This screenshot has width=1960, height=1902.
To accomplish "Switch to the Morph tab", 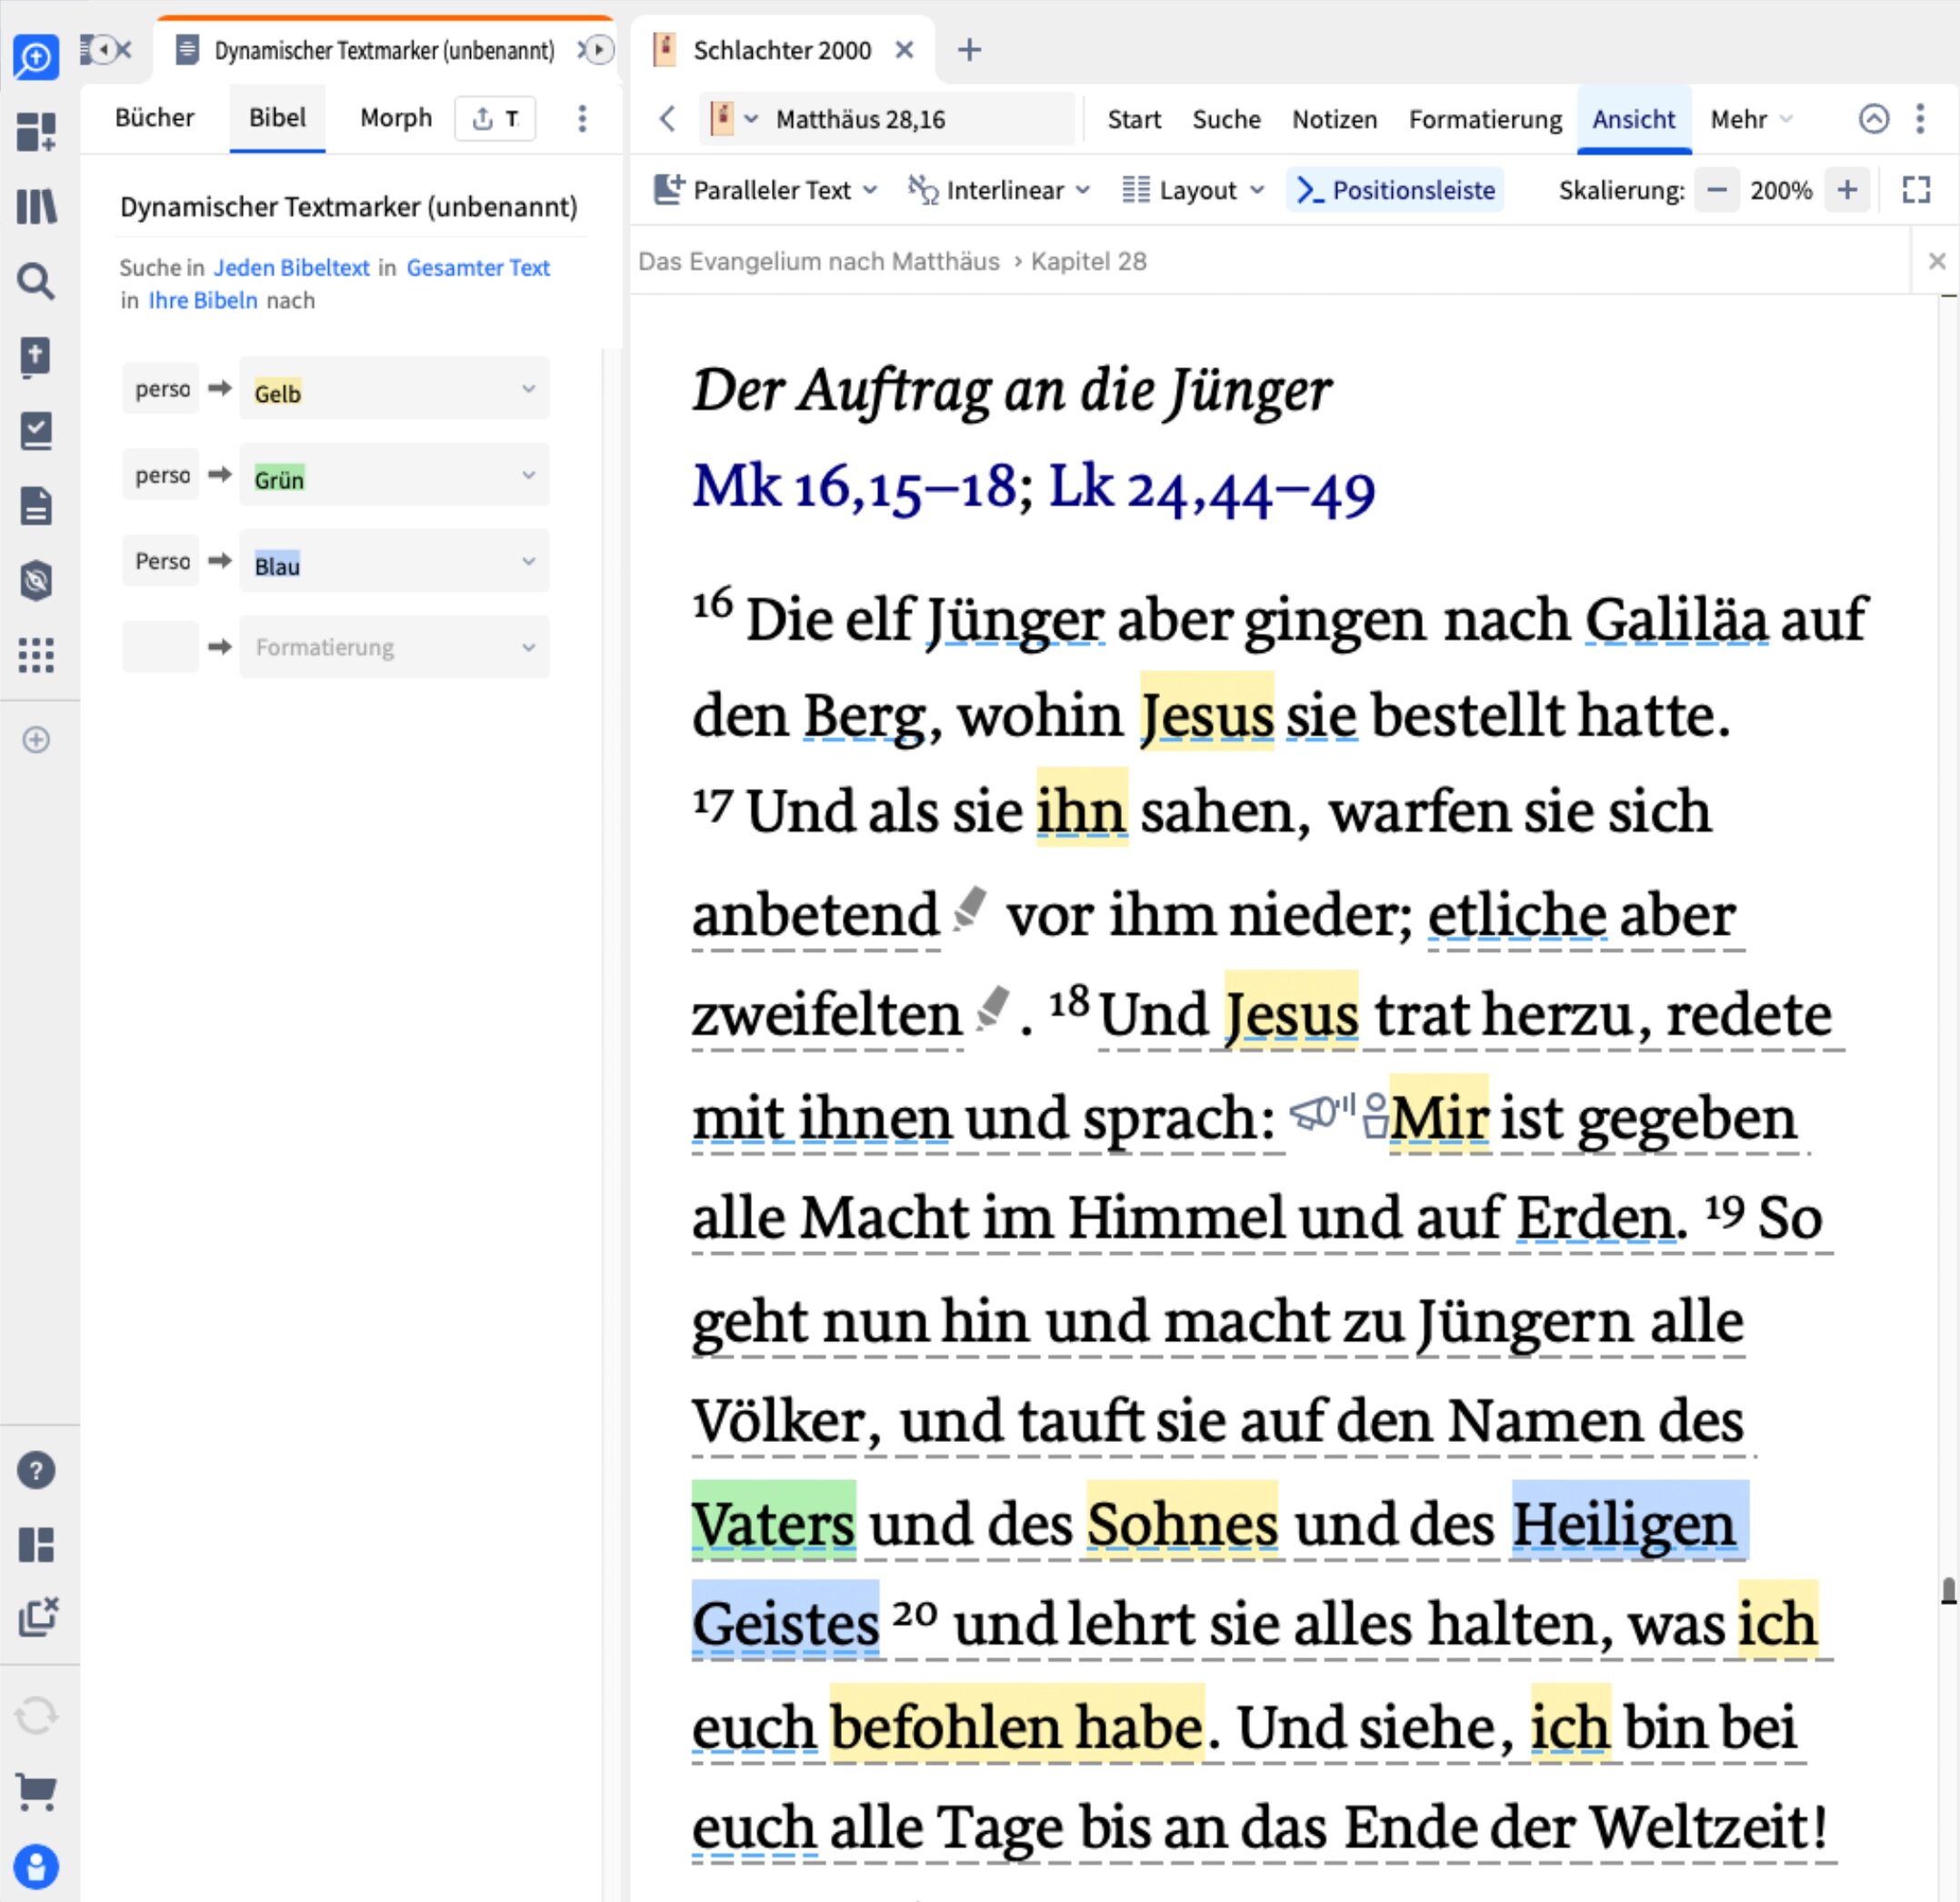I will [396, 118].
